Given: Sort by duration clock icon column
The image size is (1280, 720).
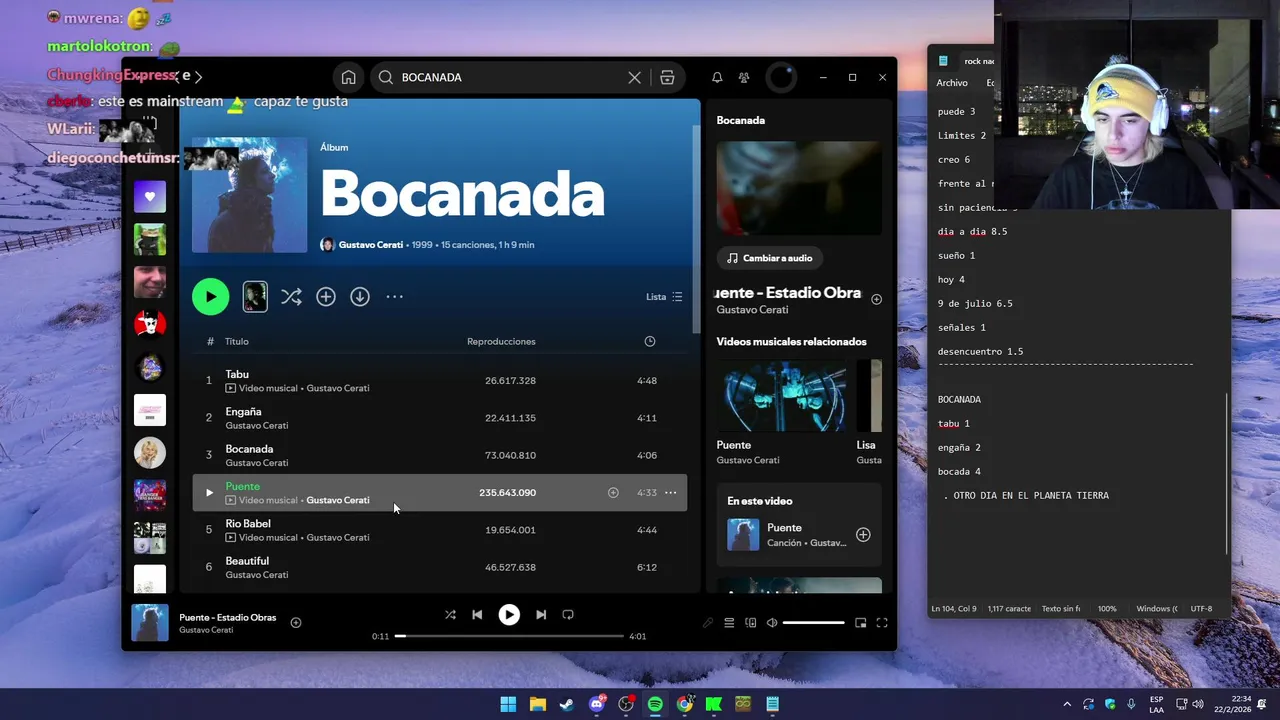Looking at the screenshot, I should tap(650, 341).
